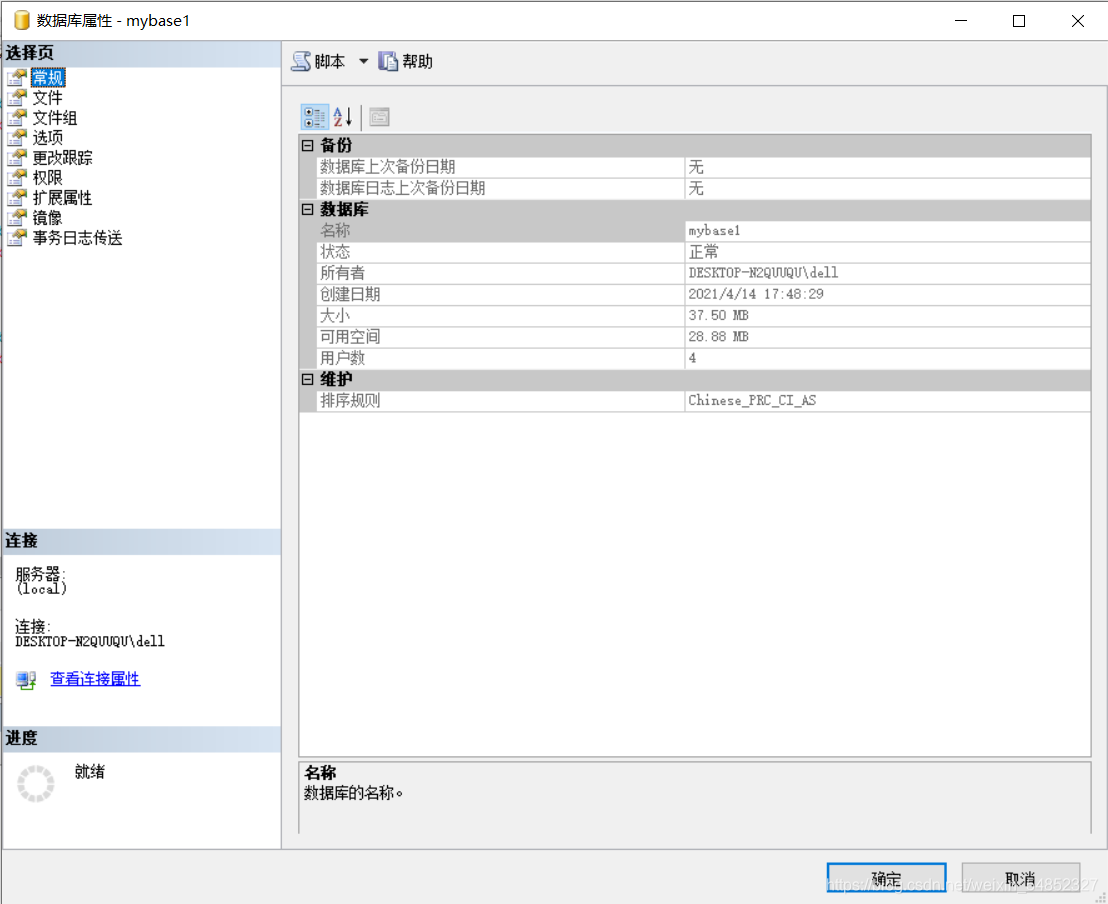Click the 维护 category header
This screenshot has width=1108, height=904.
click(696, 380)
